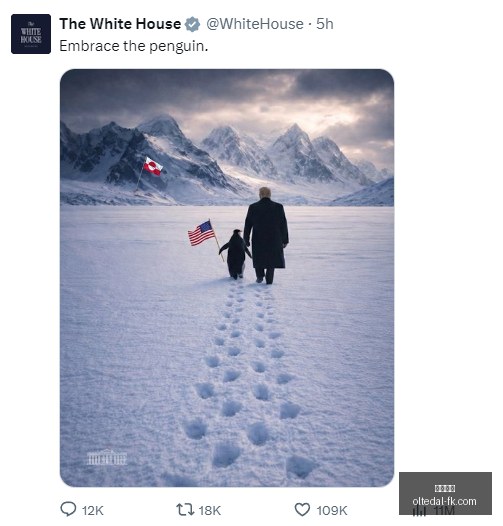This screenshot has height=526, width=503.
Task: Click the 12K reply count
Action: (93, 511)
